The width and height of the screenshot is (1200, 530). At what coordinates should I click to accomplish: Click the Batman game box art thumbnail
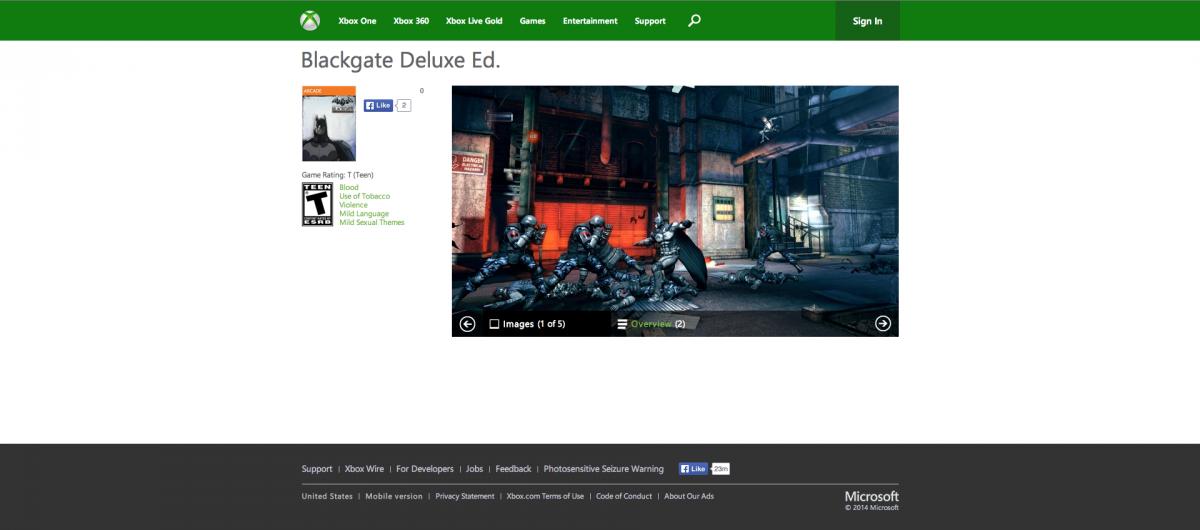click(x=329, y=124)
